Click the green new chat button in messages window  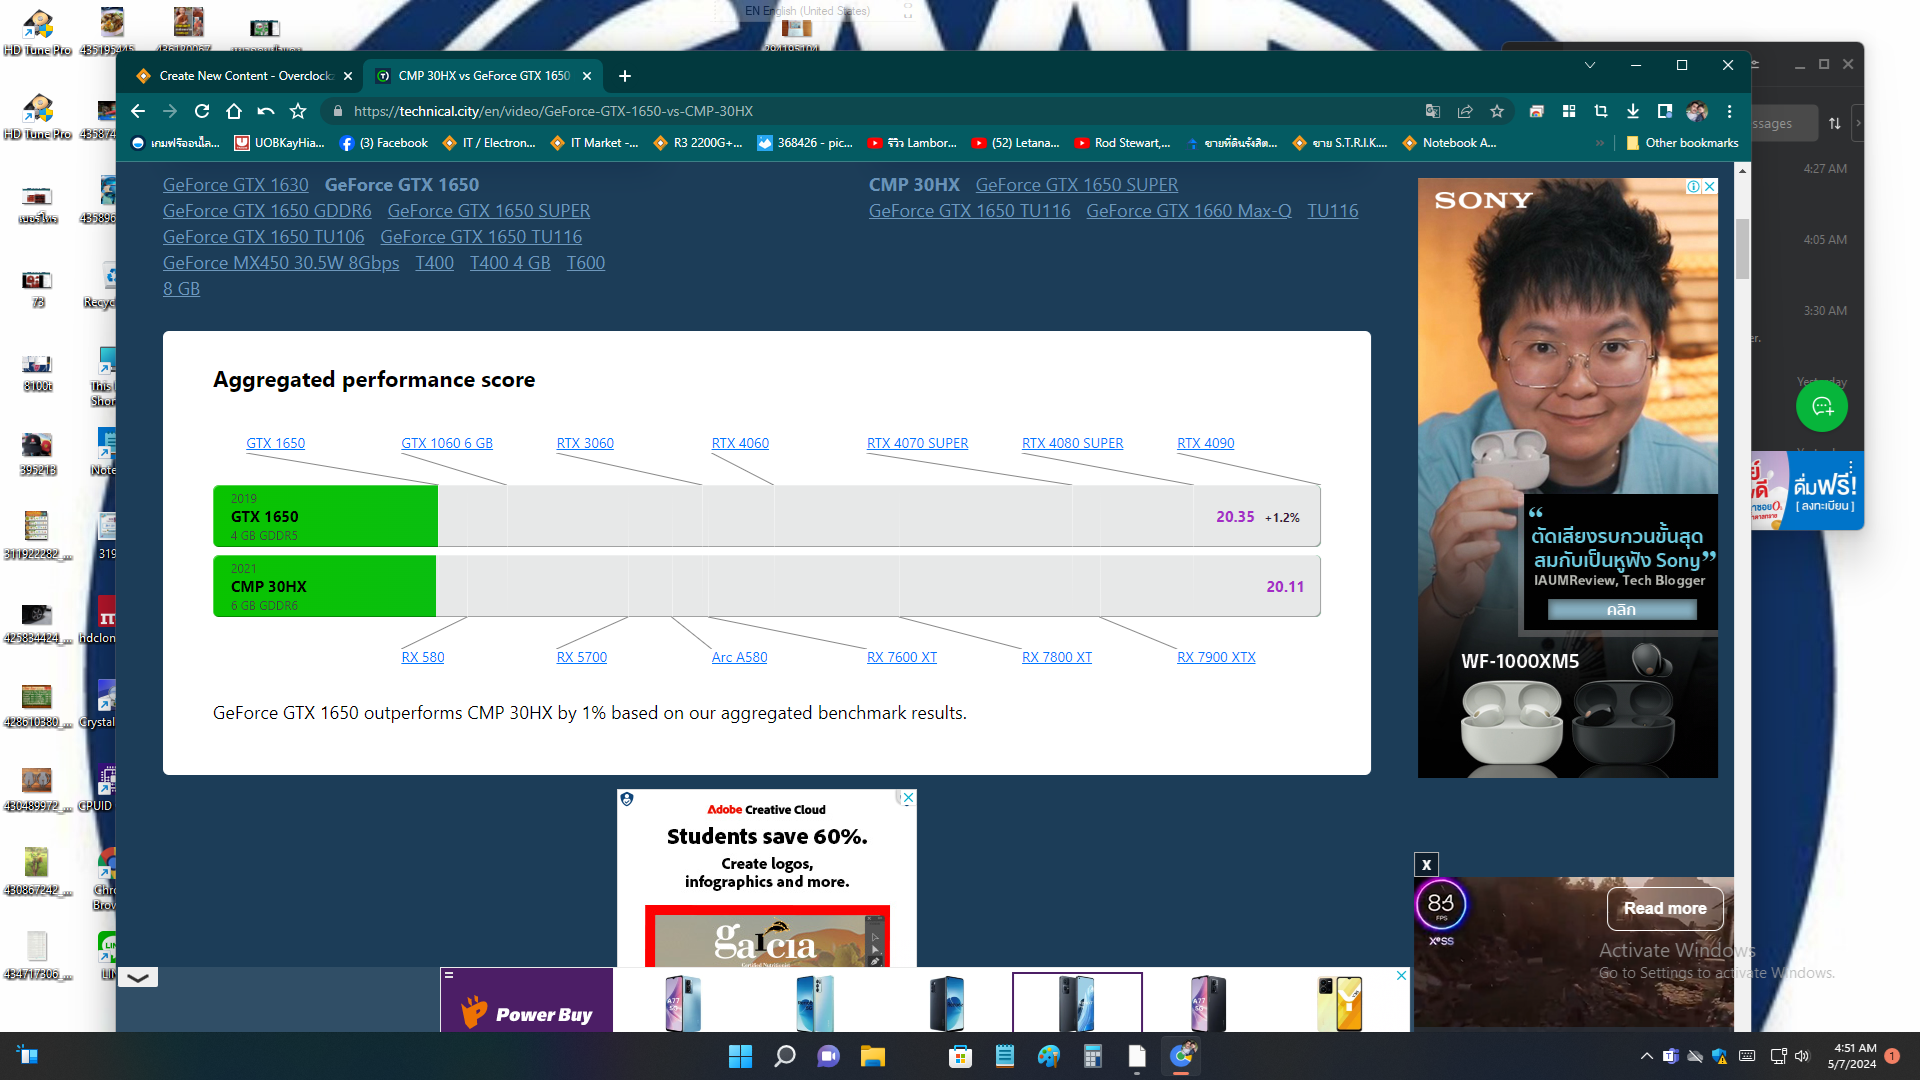coord(1822,407)
